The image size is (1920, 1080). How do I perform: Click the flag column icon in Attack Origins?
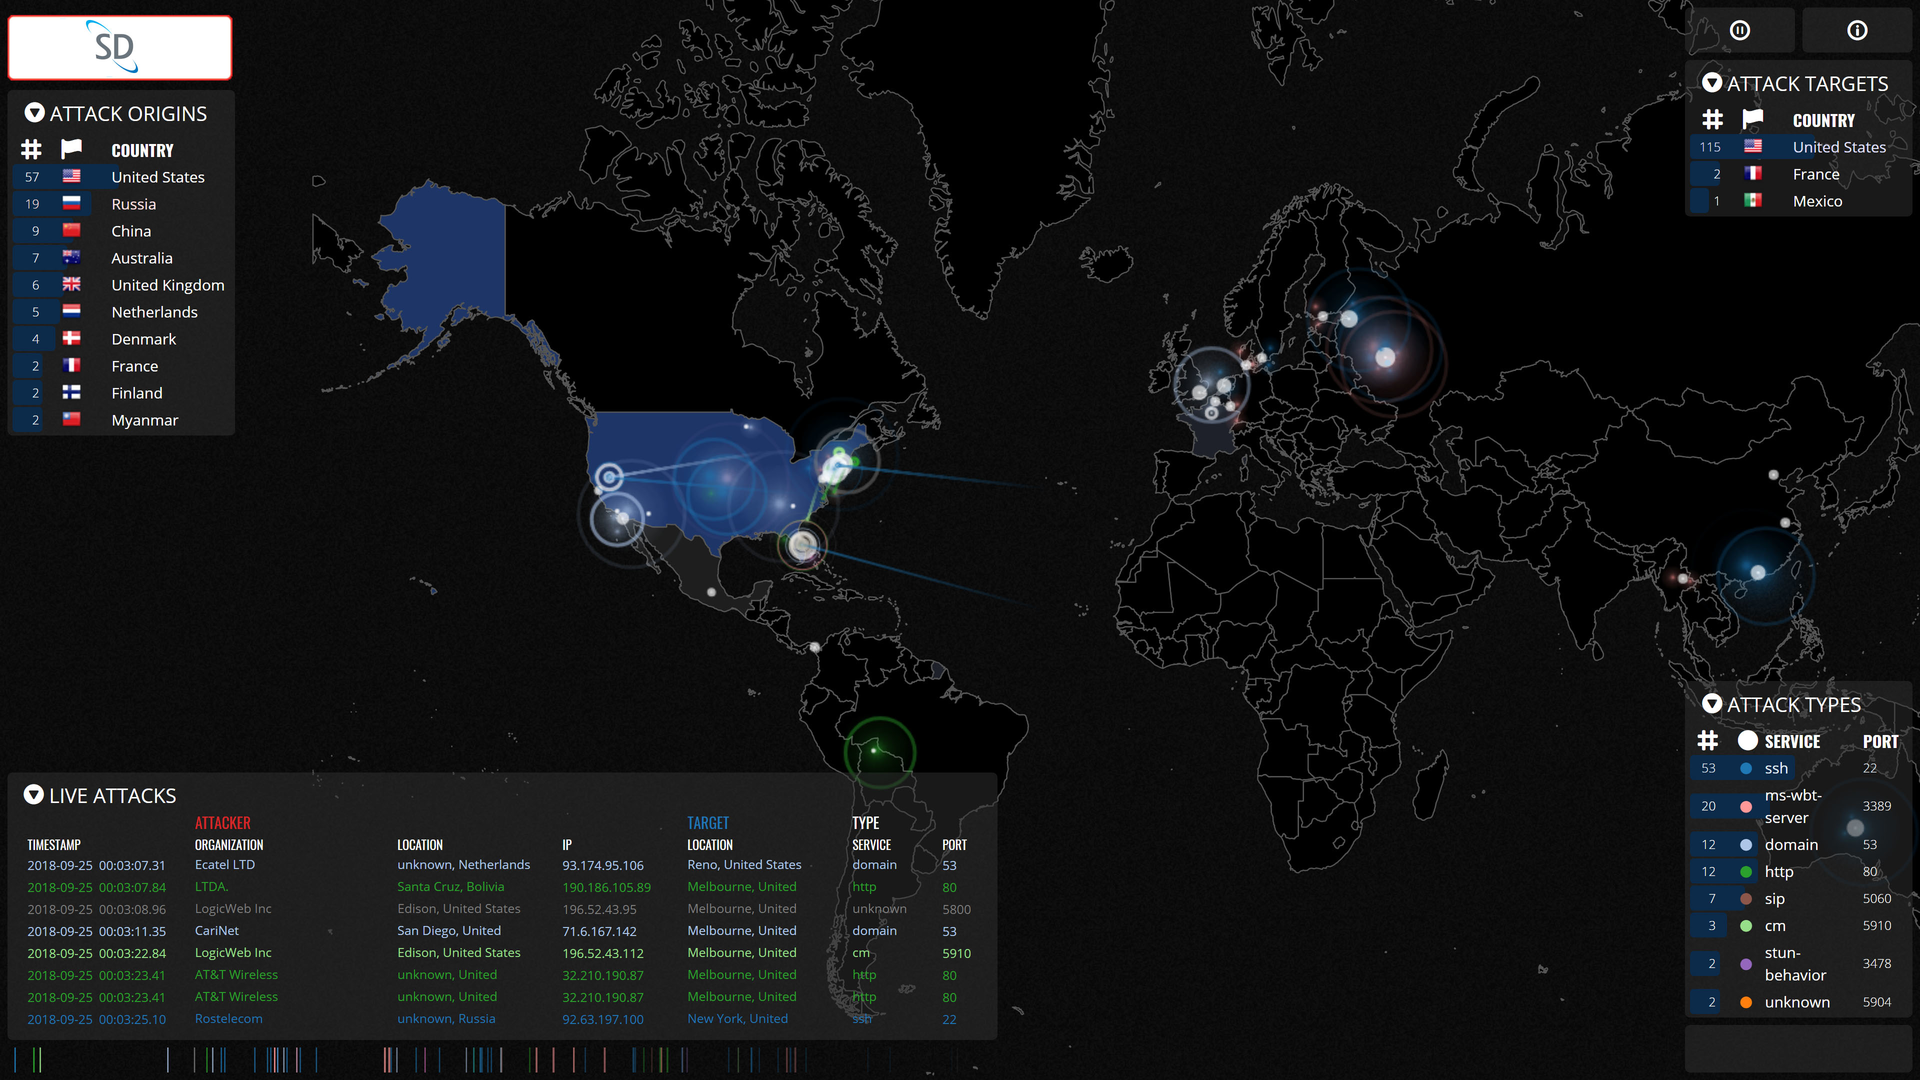71,149
